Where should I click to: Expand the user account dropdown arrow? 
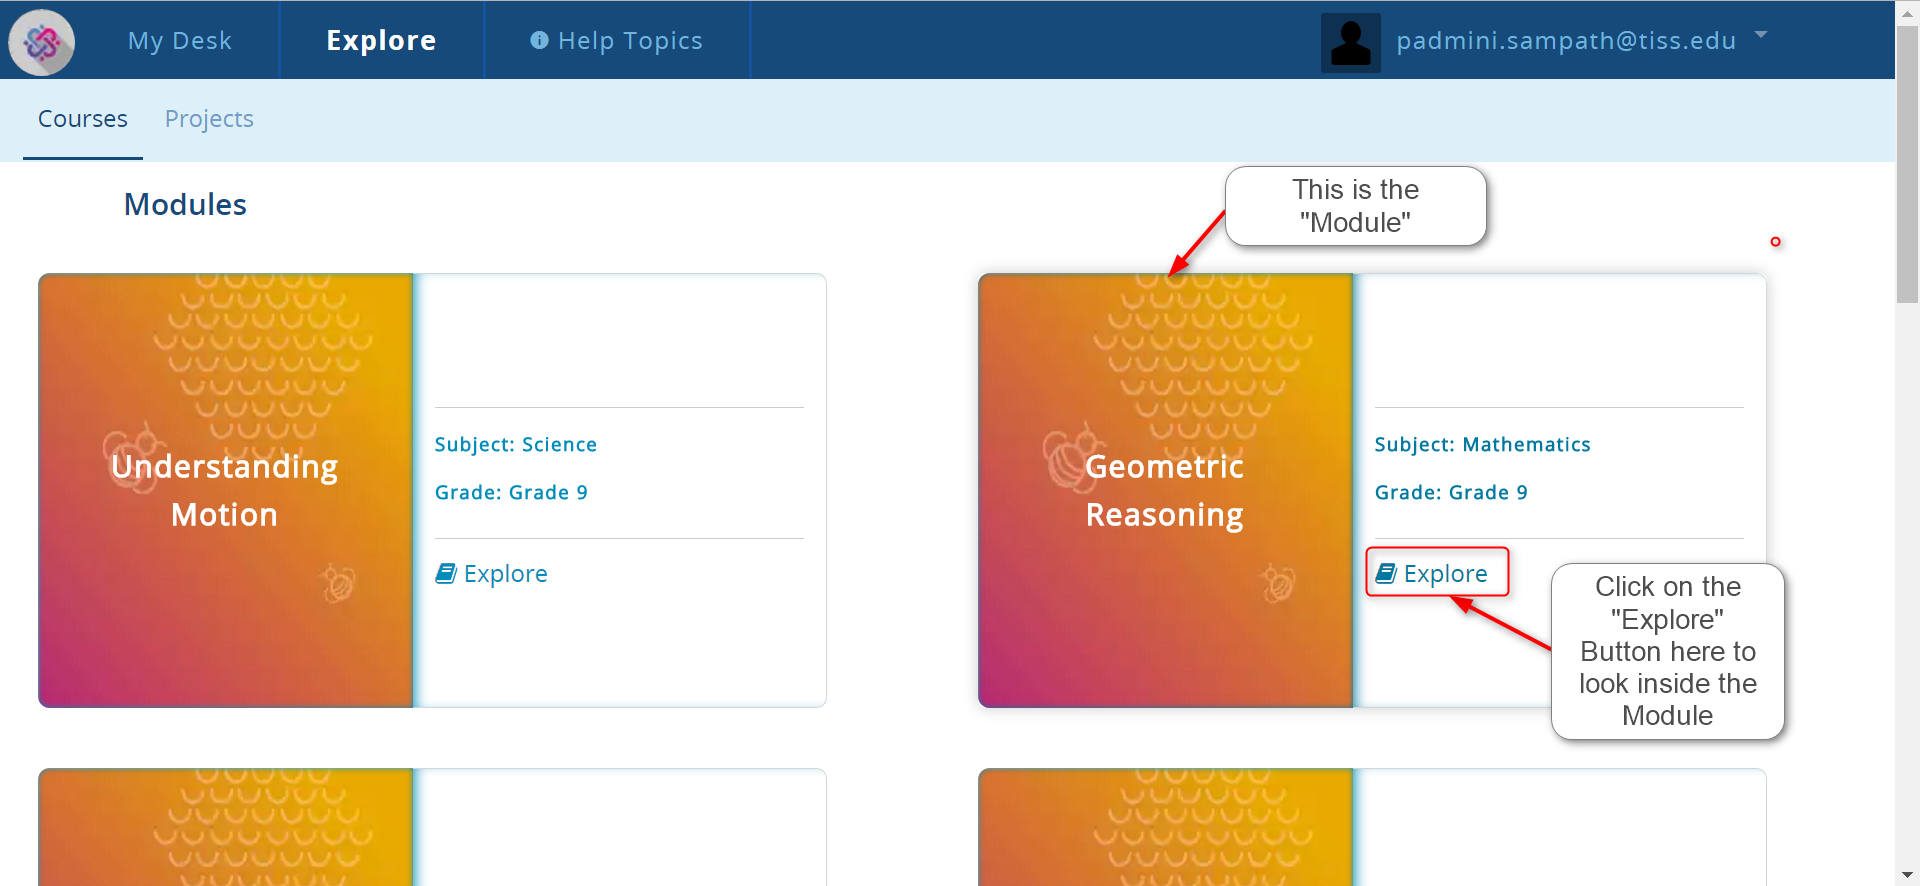point(1761,35)
